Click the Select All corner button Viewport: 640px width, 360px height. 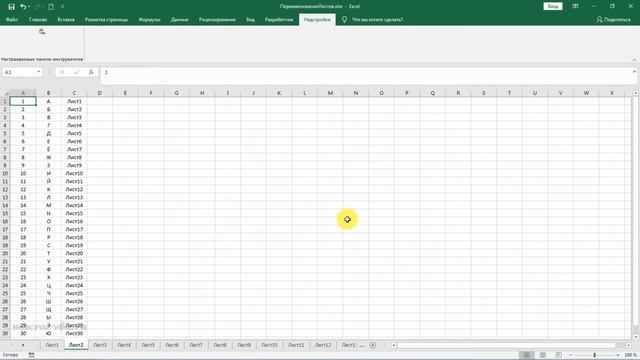tap(5, 93)
